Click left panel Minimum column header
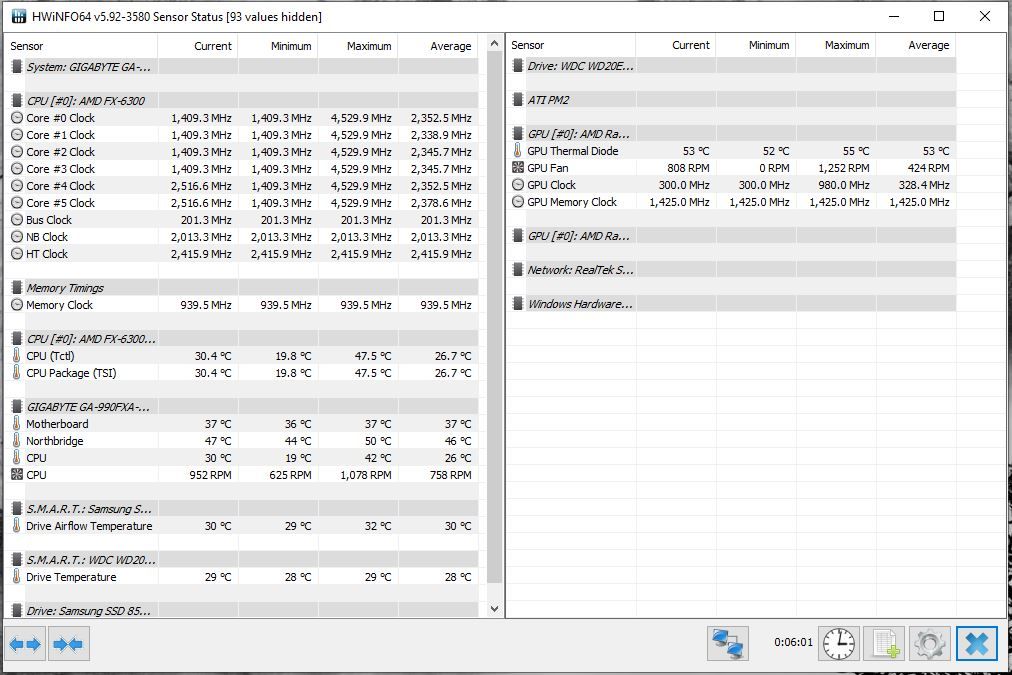Screen dimensions: 1012x675 point(278,46)
